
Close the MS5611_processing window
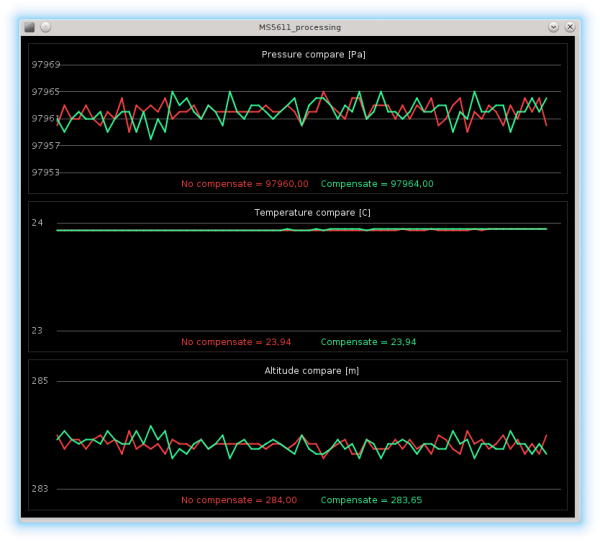point(570,27)
